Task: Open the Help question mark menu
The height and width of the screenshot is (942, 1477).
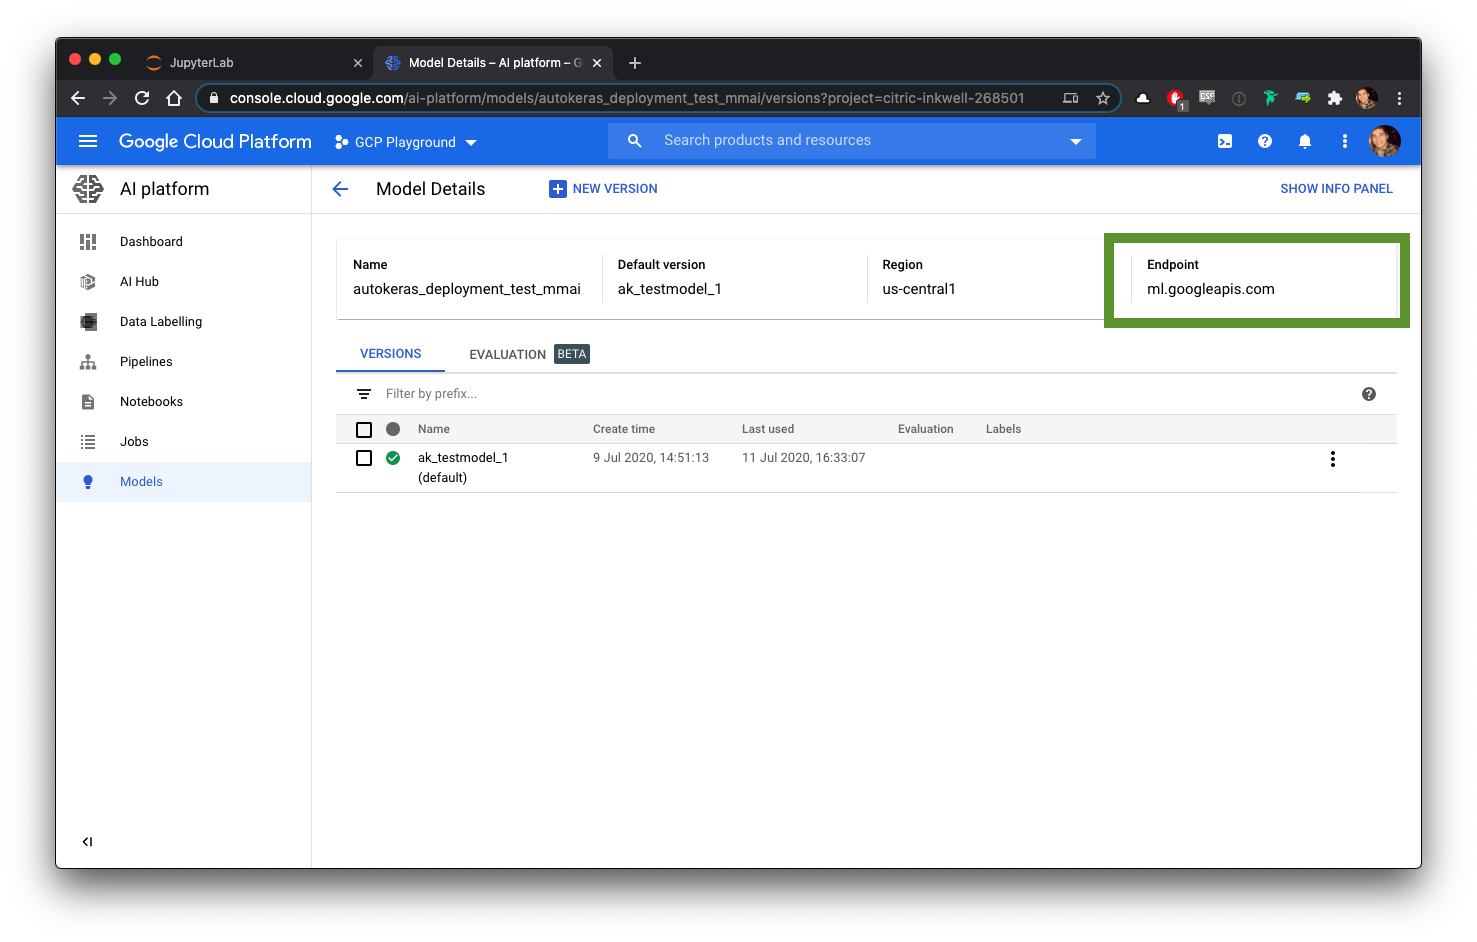Action: (1265, 141)
